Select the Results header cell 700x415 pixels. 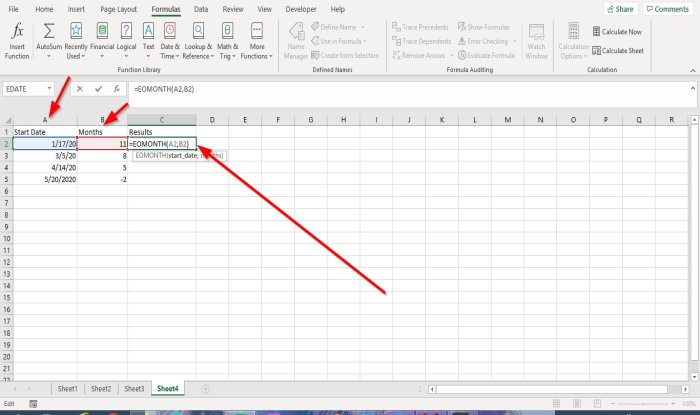[162, 132]
